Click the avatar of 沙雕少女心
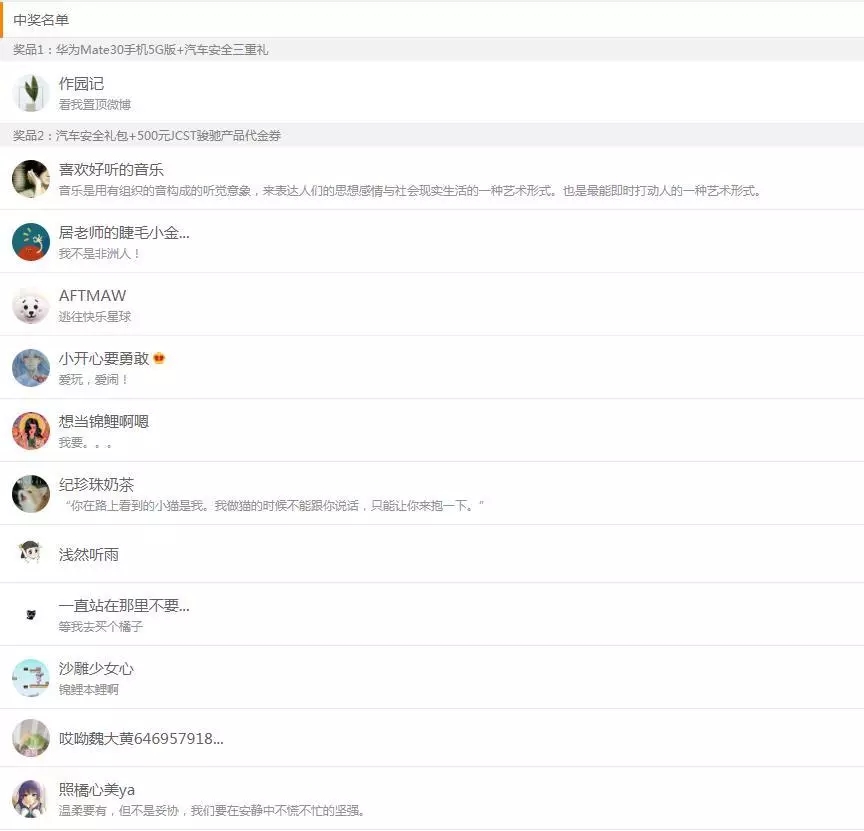Screen dimensions: 864x831 coord(31,678)
